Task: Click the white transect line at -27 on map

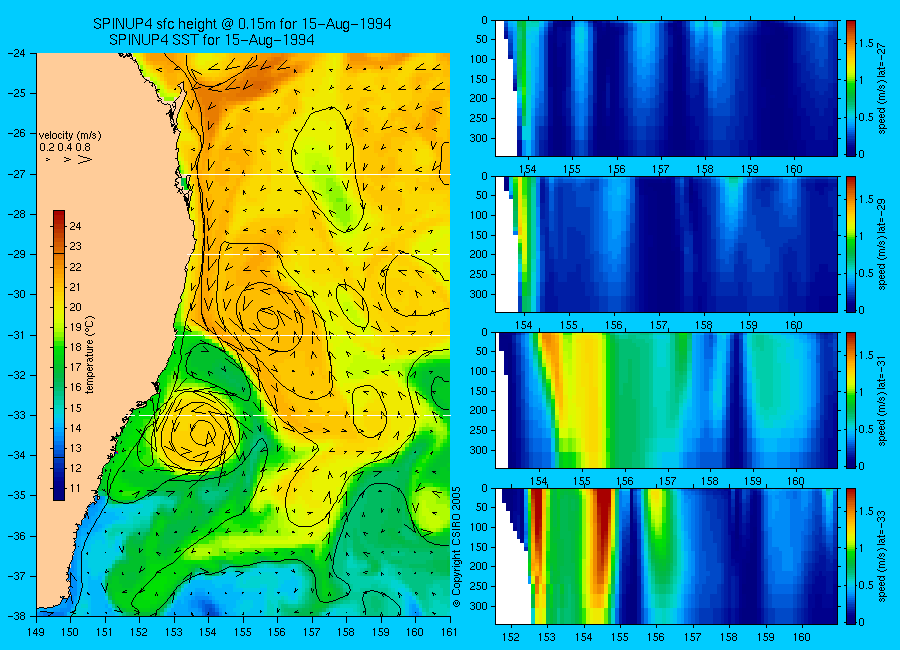Action: [321, 174]
